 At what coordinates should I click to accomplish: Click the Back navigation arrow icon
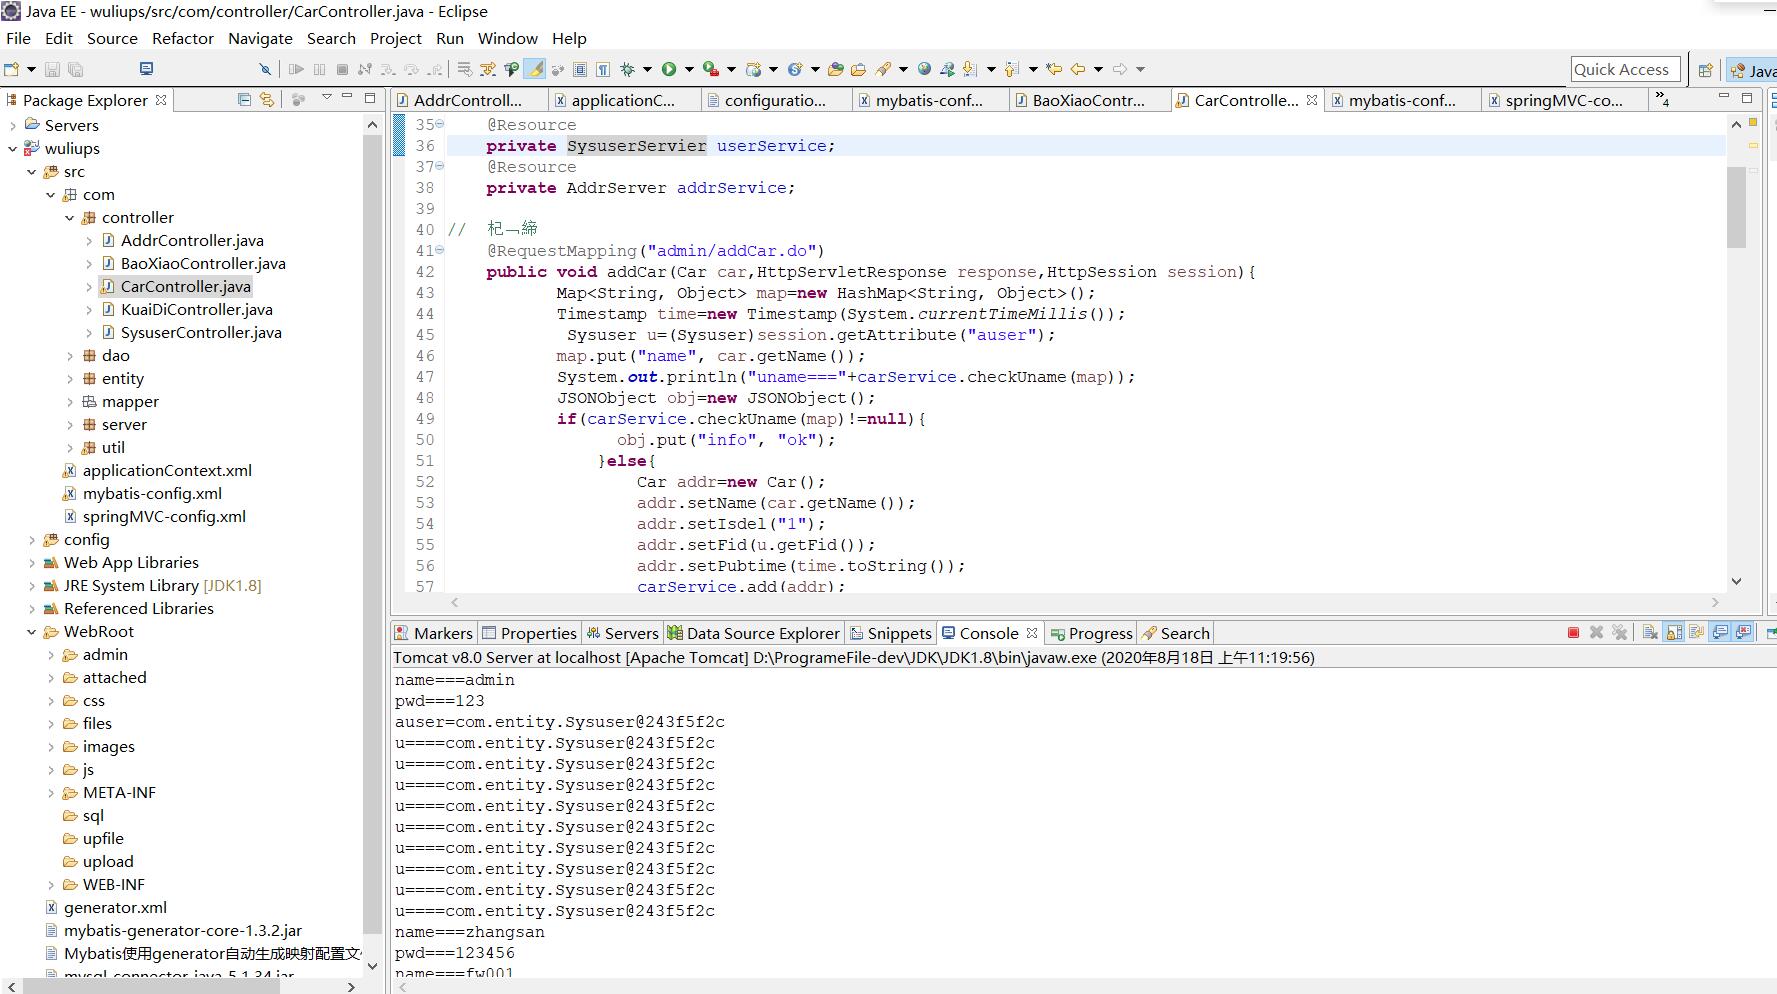[x=1077, y=69]
